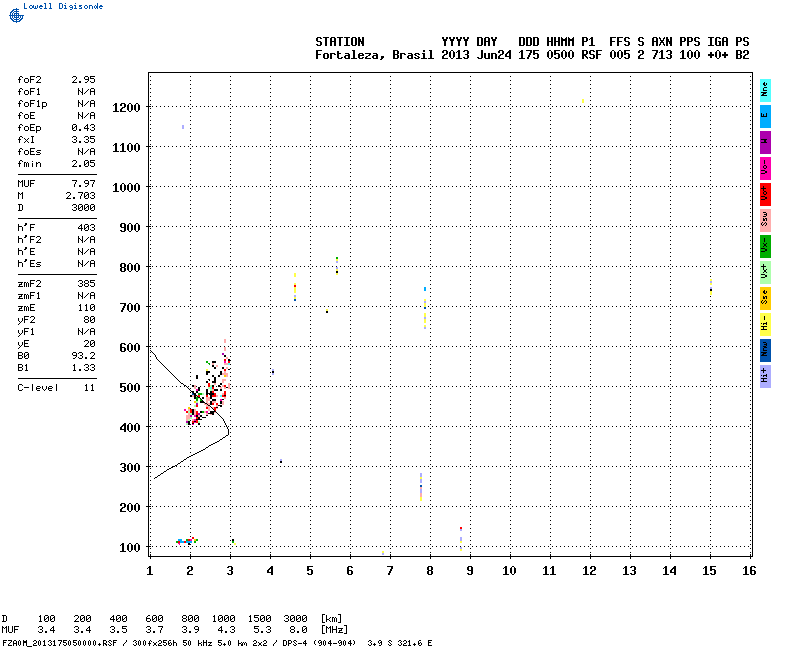Click the 1500 km distance in the bottom table

[x=259, y=619]
